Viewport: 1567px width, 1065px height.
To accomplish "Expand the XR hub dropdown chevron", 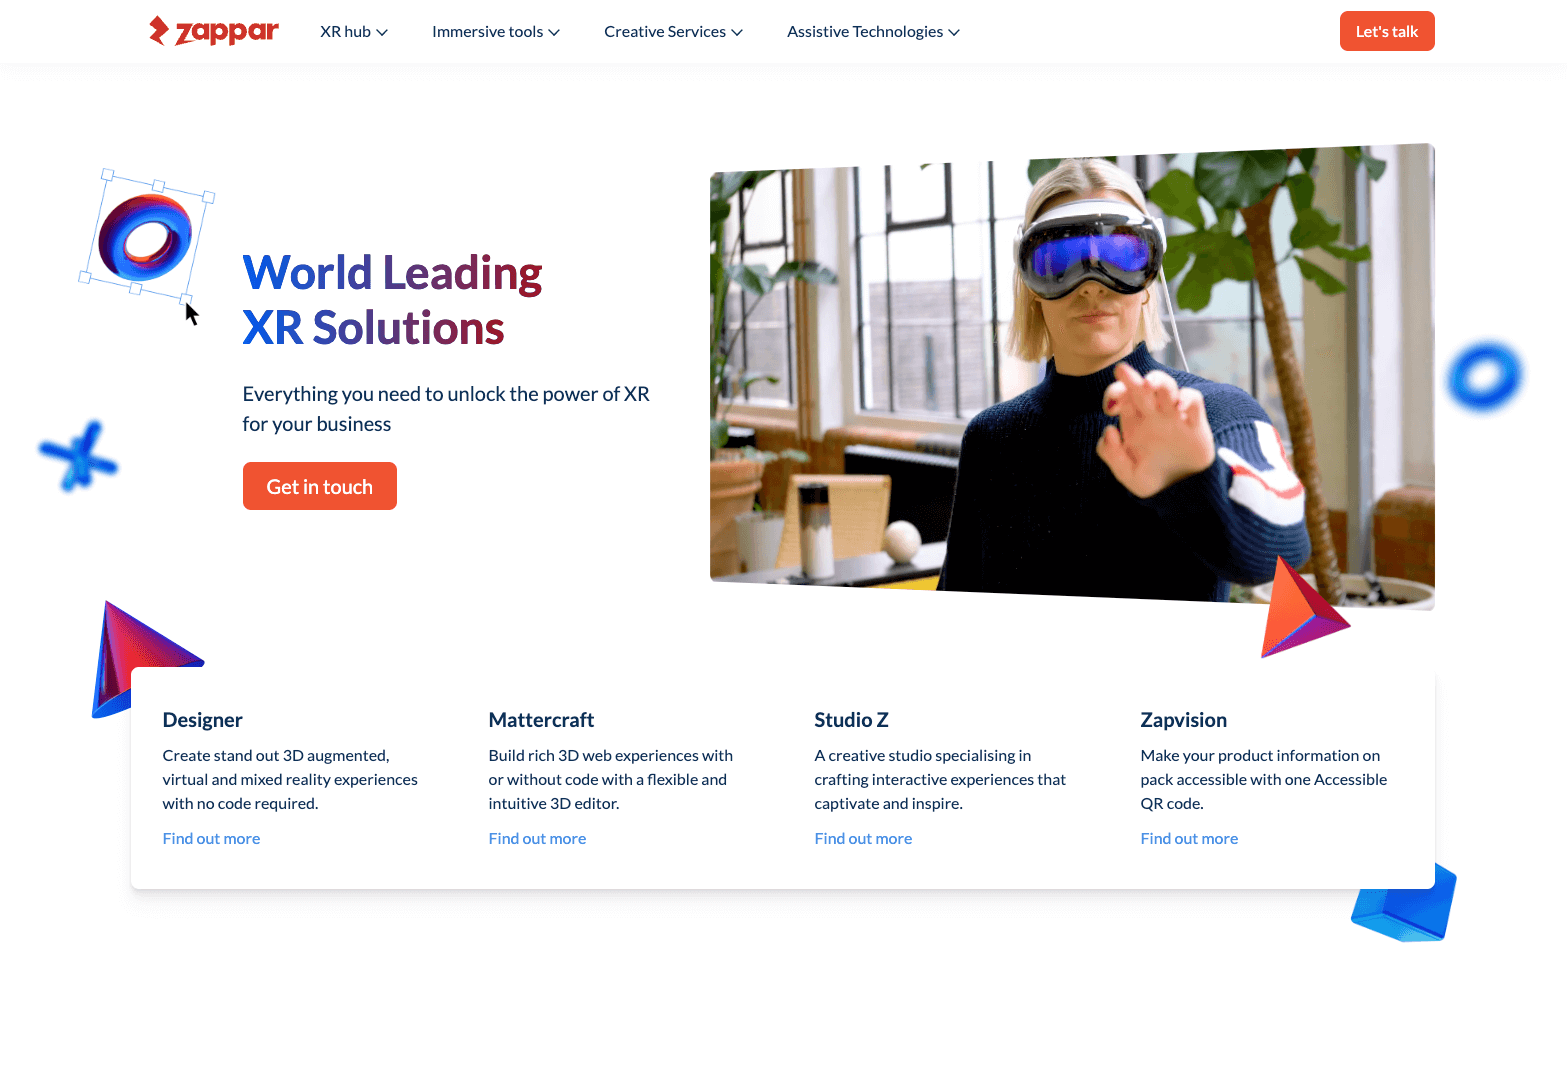I will (x=382, y=32).
